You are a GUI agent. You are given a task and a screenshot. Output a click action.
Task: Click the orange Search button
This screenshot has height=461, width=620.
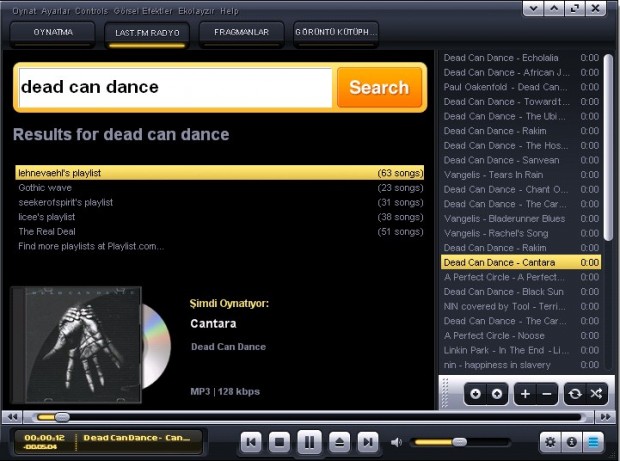(x=379, y=87)
